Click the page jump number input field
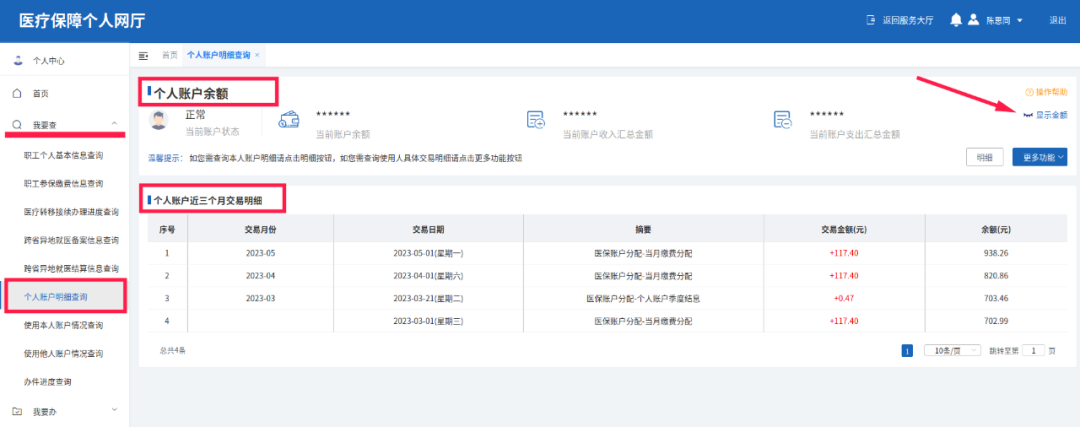Screen dimensions: 1080x427 pos(1033,351)
